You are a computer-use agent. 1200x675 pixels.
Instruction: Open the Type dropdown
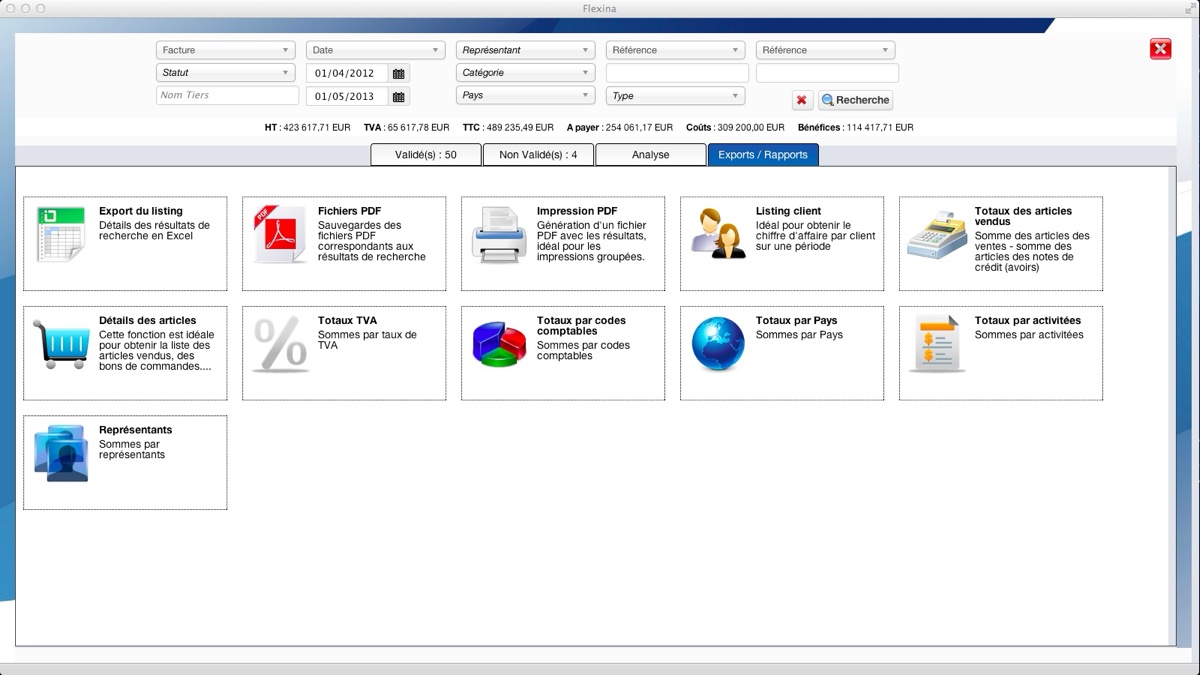675,96
